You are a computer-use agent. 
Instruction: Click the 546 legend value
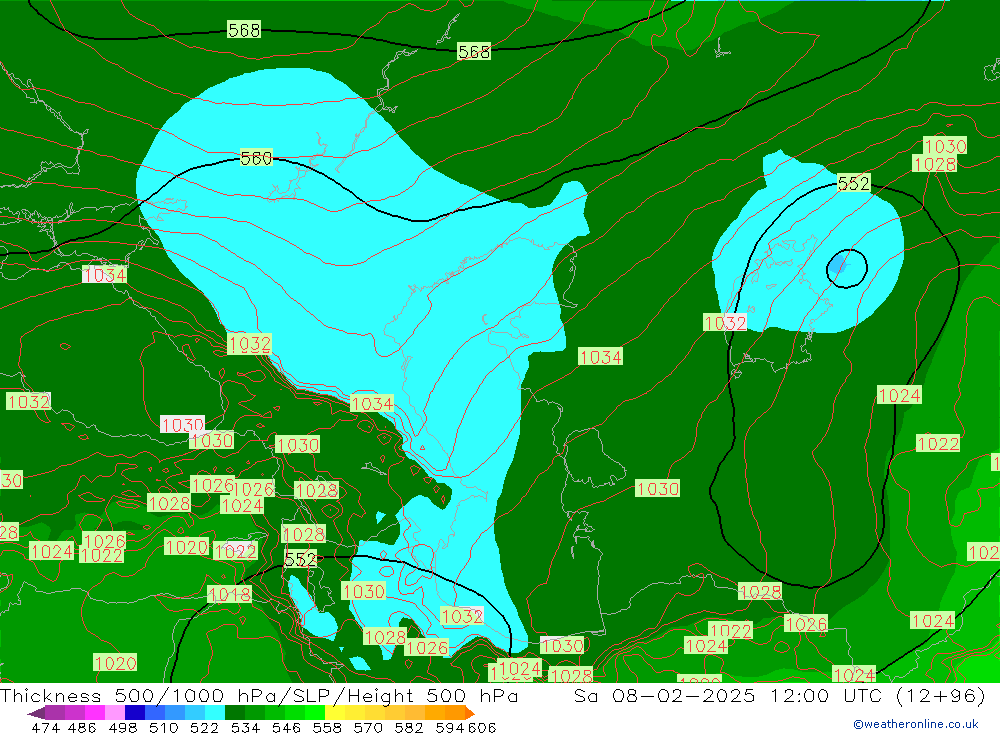286,727
